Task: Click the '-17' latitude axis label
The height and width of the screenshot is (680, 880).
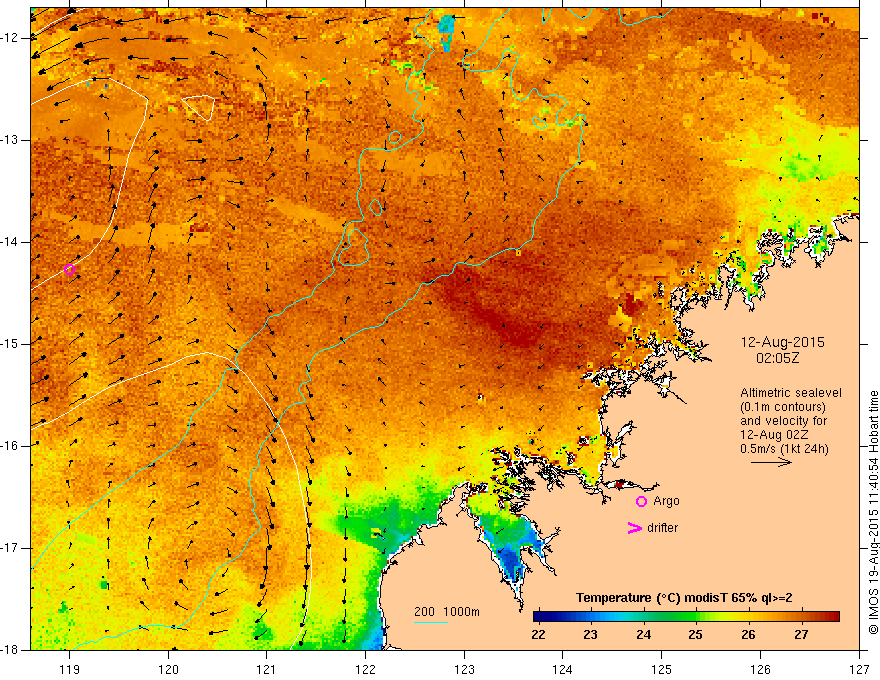Action: point(10,548)
